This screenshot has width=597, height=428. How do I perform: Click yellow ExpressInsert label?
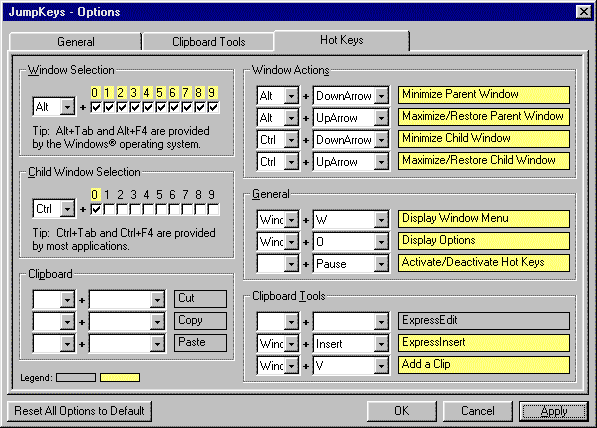pyautogui.click(x=484, y=343)
